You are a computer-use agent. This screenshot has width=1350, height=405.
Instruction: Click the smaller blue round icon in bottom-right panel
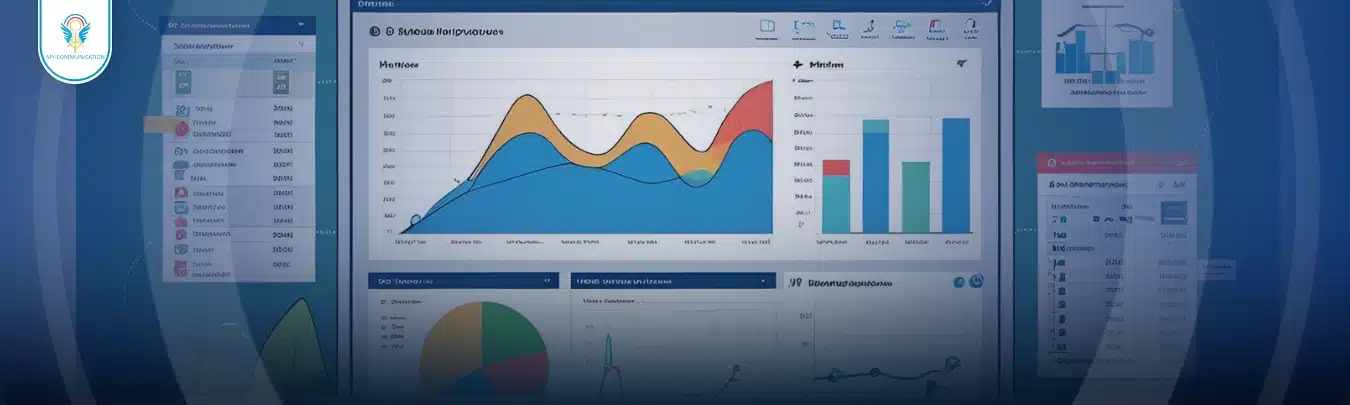click(x=958, y=283)
